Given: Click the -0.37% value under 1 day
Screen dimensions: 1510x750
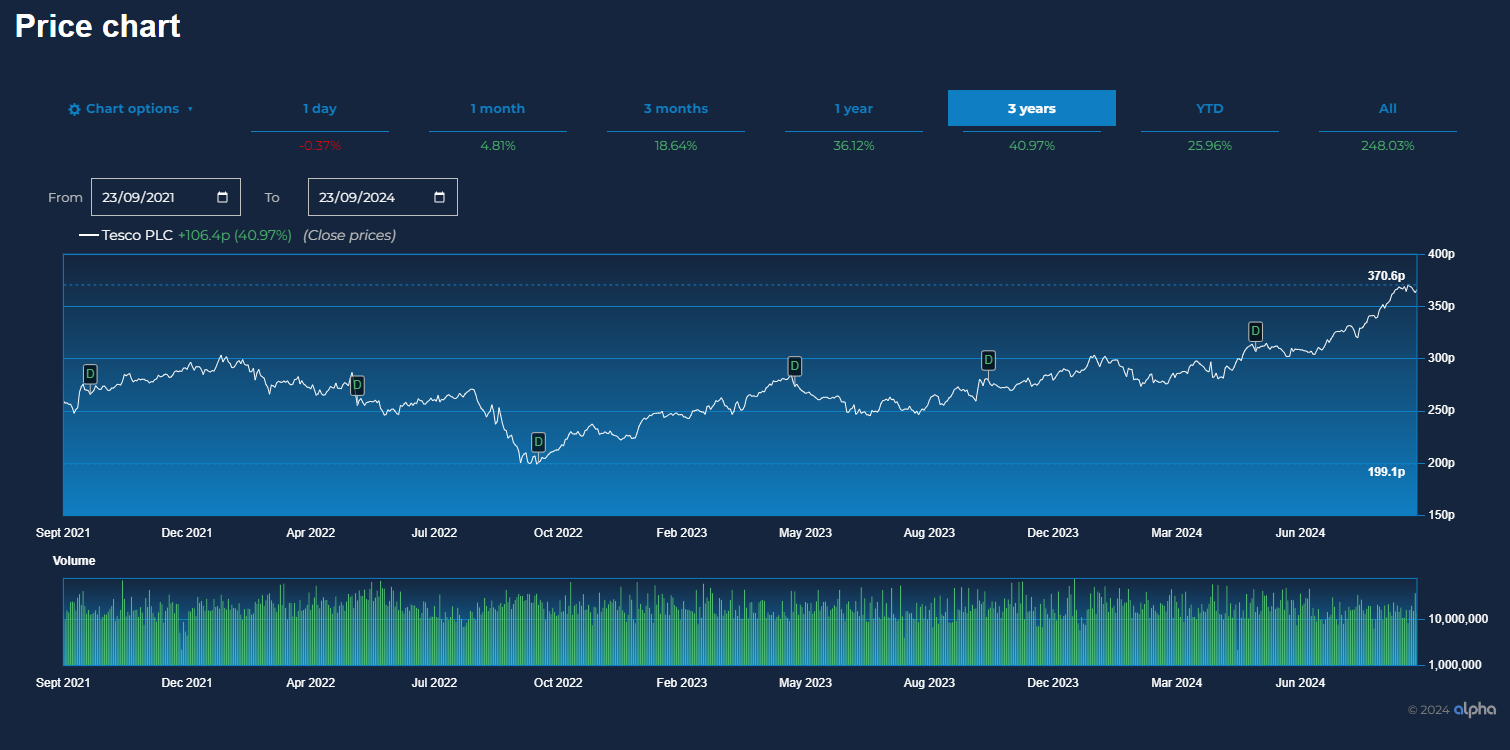Looking at the screenshot, I should click(x=320, y=146).
